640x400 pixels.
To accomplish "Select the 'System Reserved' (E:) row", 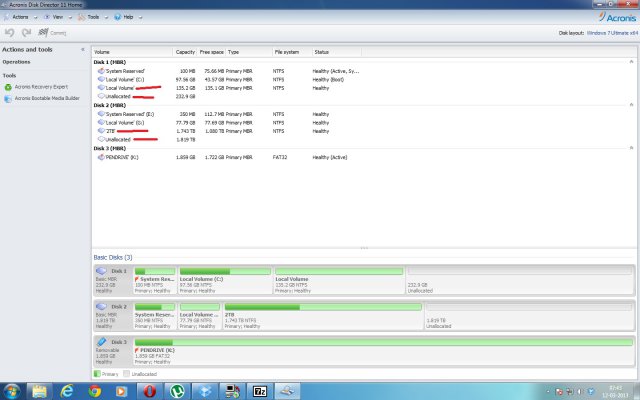I will pos(229,114).
